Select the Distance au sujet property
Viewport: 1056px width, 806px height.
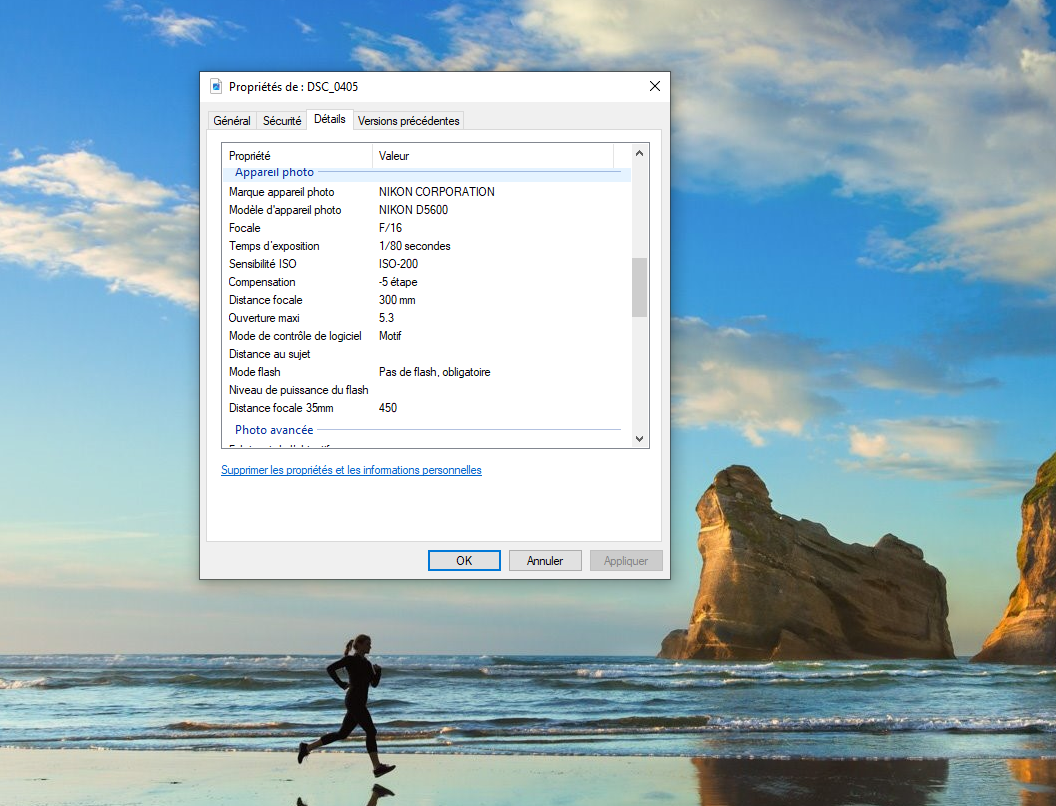269,354
